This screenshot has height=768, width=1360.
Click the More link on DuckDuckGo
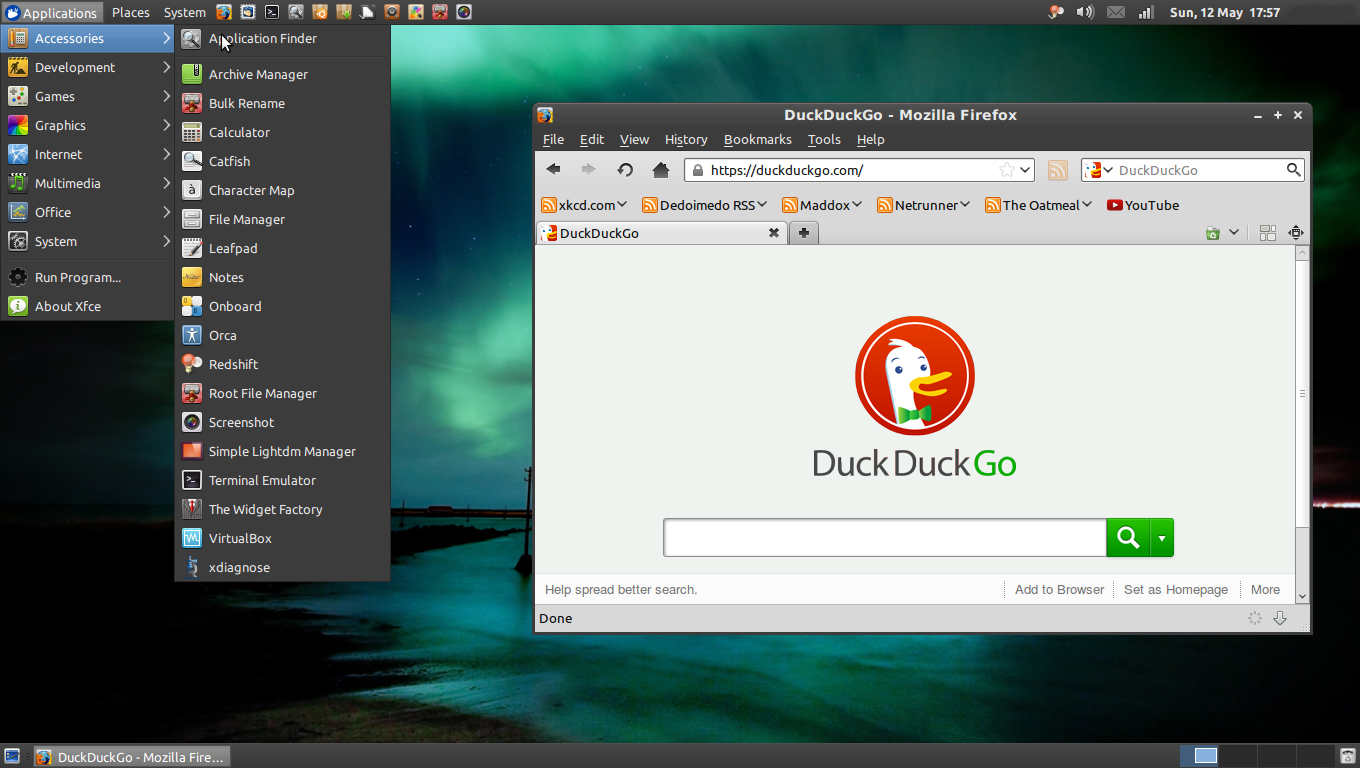(1265, 590)
